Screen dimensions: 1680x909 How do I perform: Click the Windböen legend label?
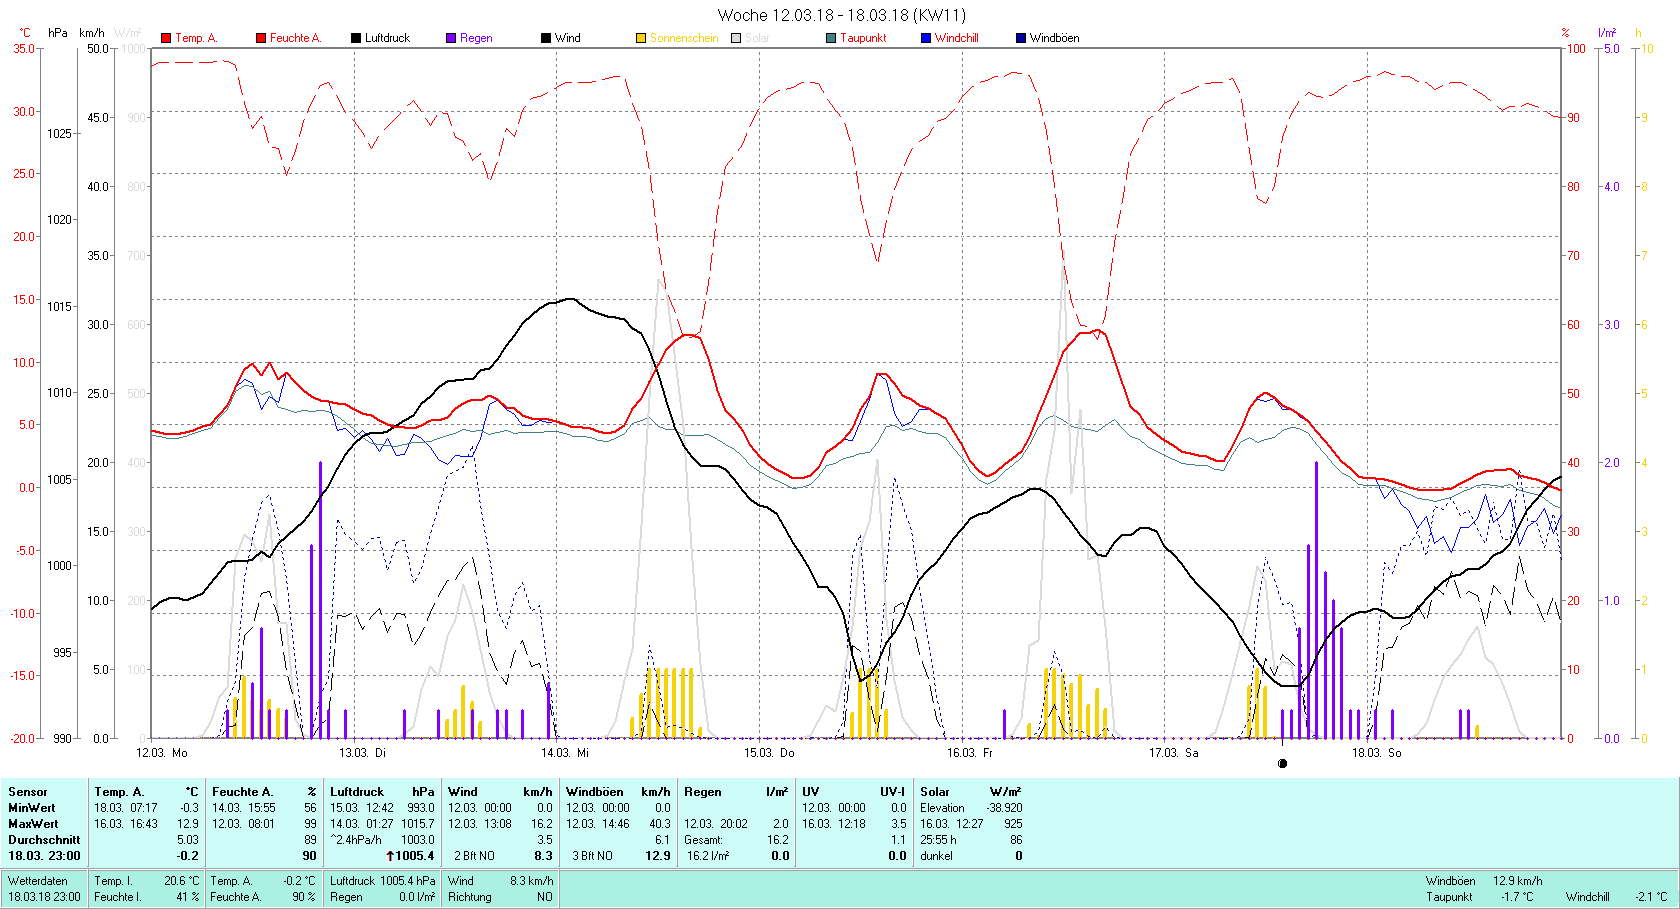(x=1054, y=38)
